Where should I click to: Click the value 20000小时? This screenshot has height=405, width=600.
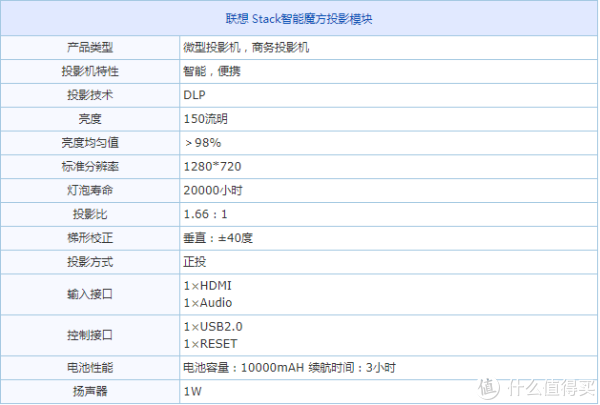tap(213, 190)
